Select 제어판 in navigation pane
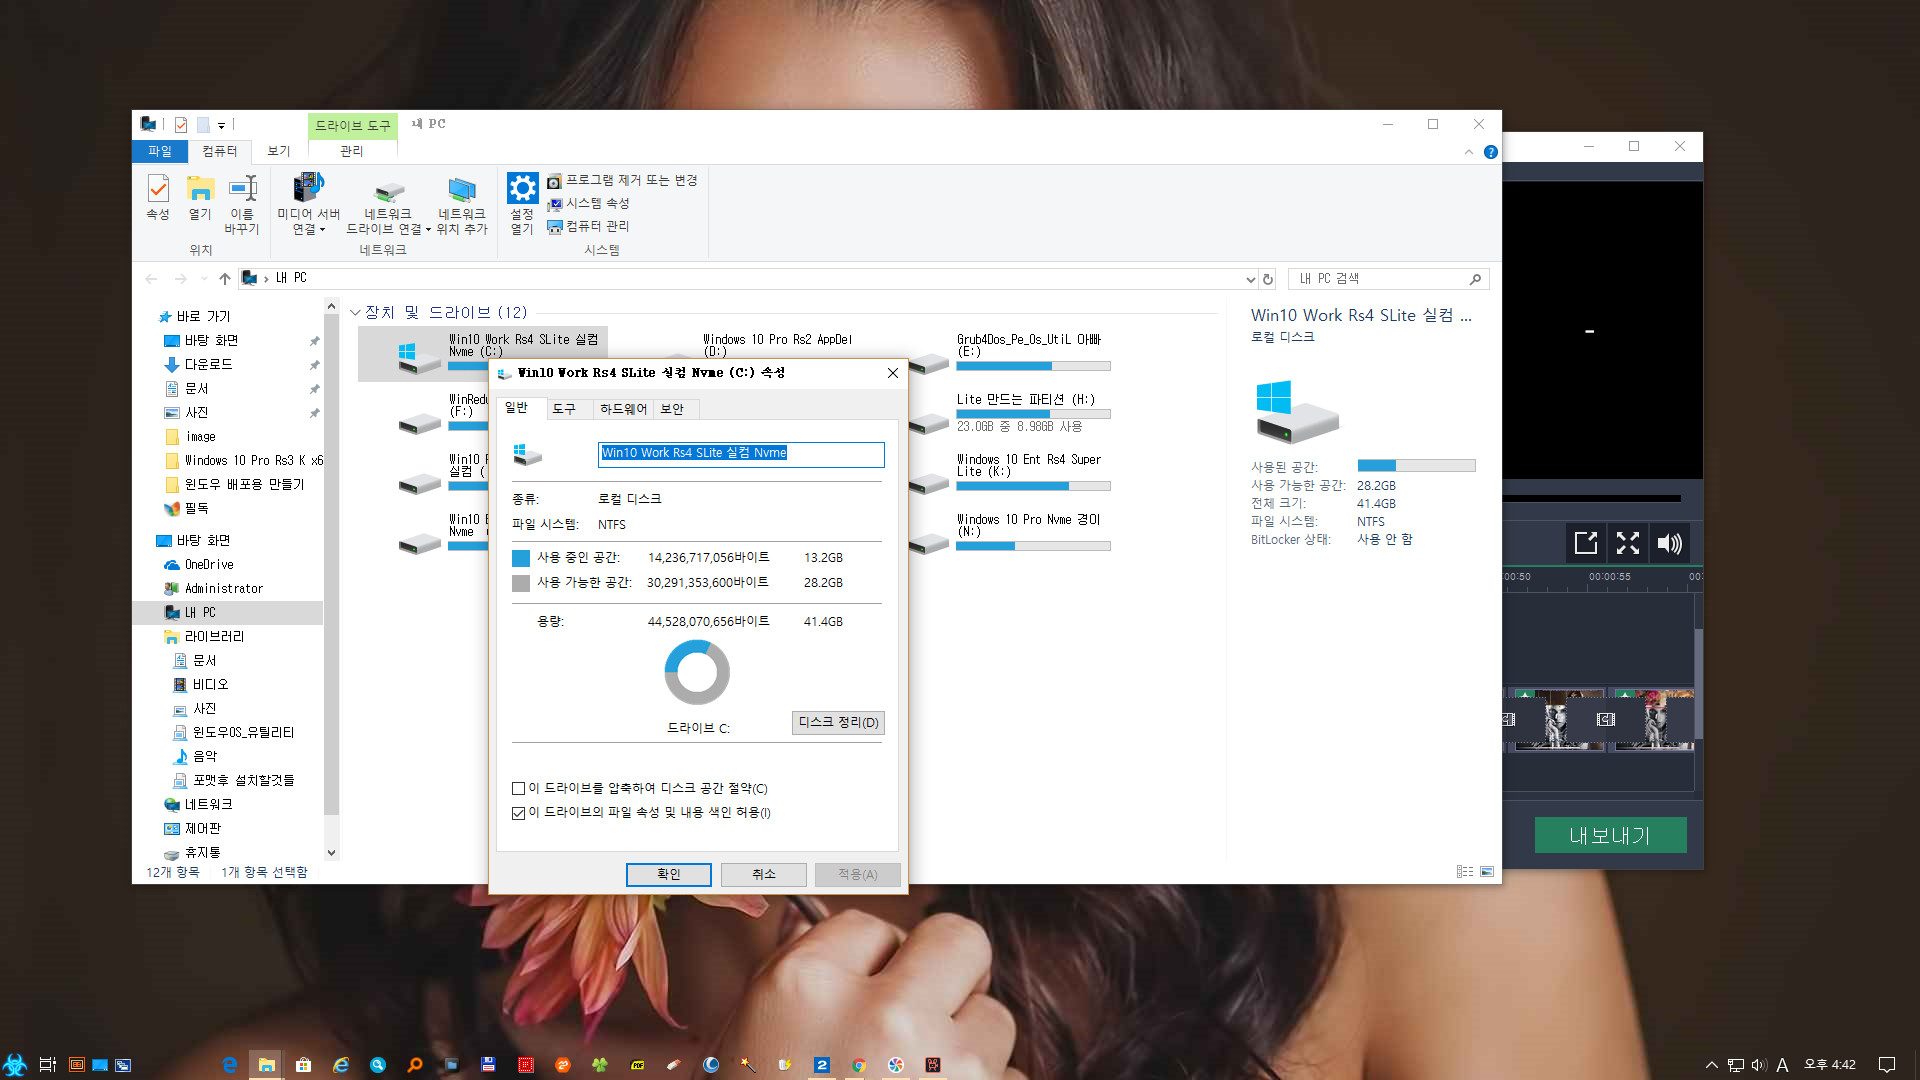Screen dimensions: 1920x1080 coord(203,829)
